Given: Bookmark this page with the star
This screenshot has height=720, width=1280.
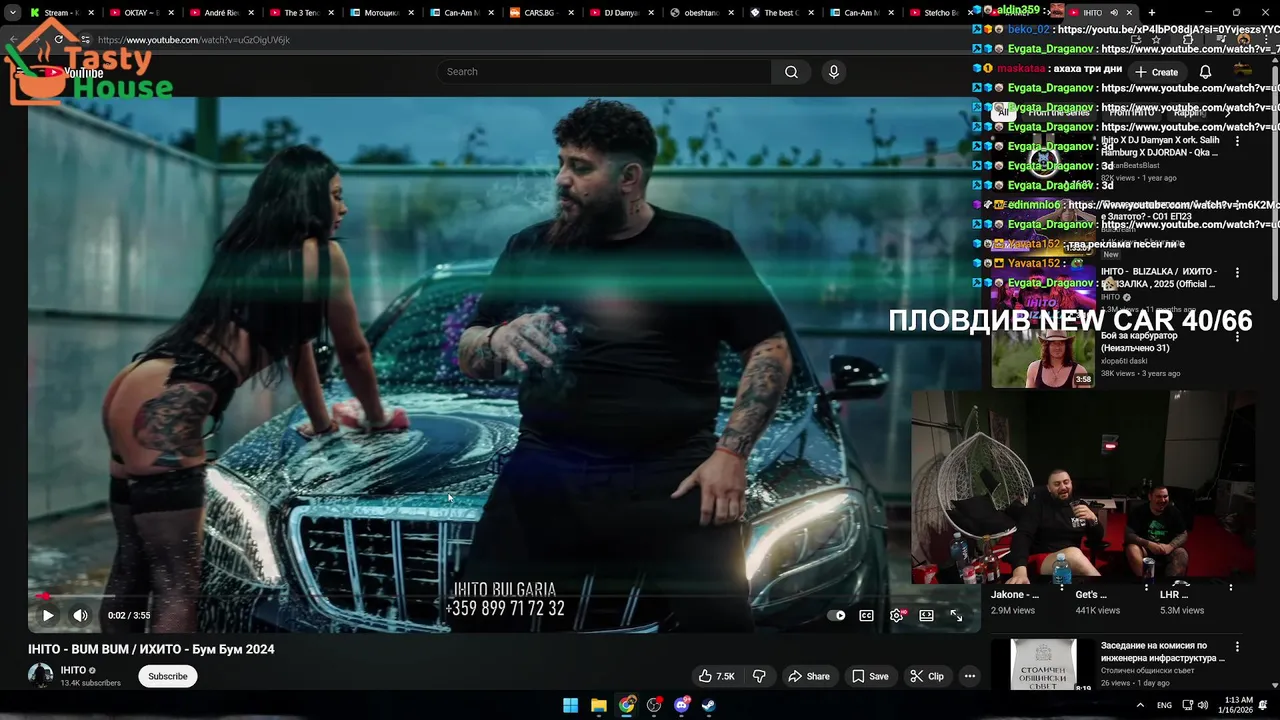Looking at the screenshot, I should [1156, 40].
